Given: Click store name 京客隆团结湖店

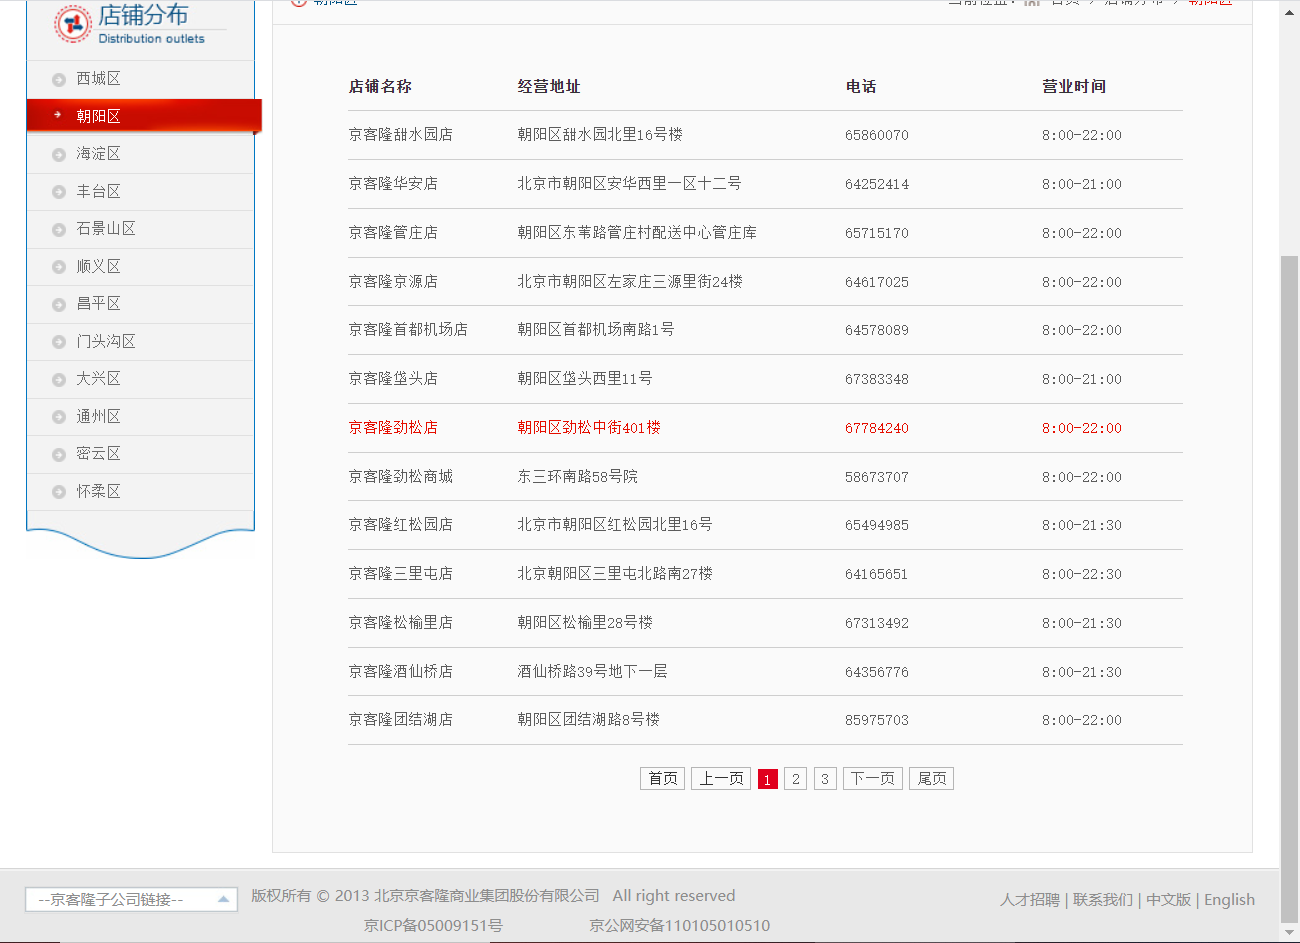Looking at the screenshot, I should point(400,720).
